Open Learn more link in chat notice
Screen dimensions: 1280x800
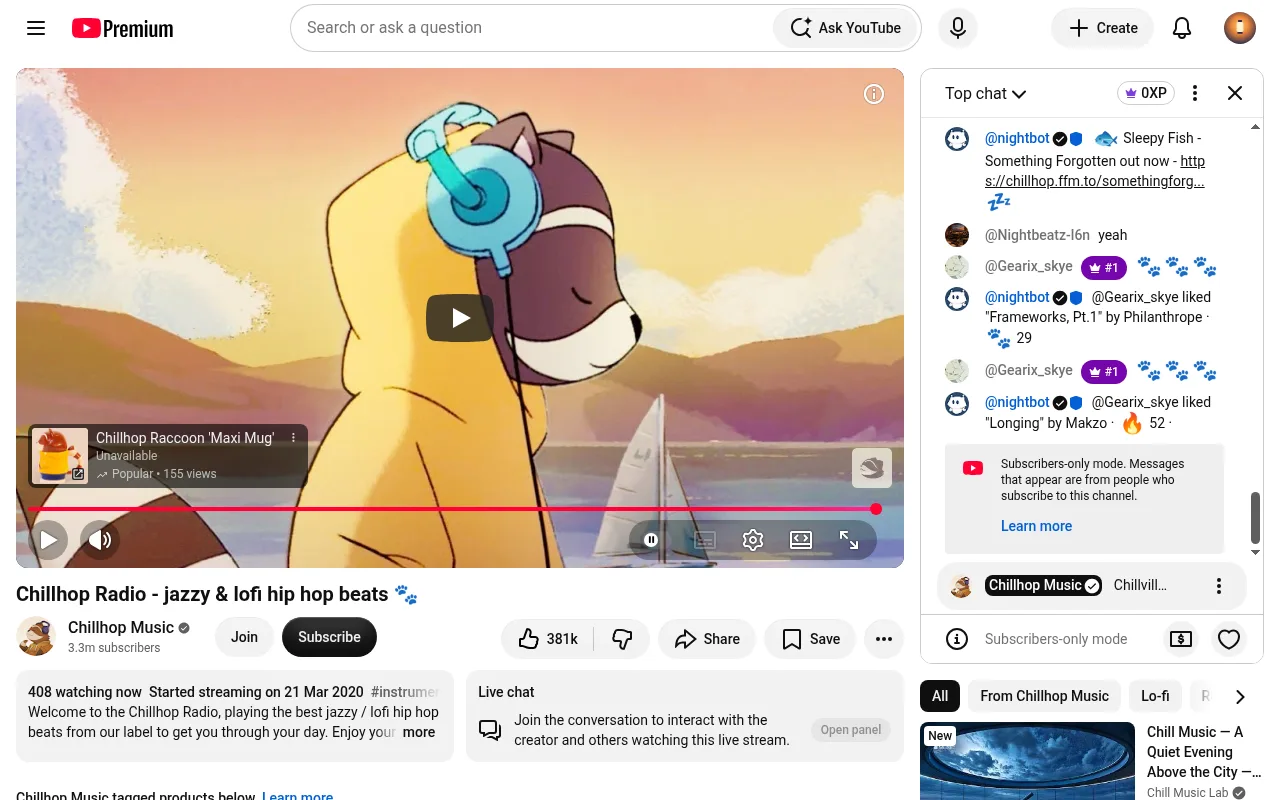[x=1036, y=526]
